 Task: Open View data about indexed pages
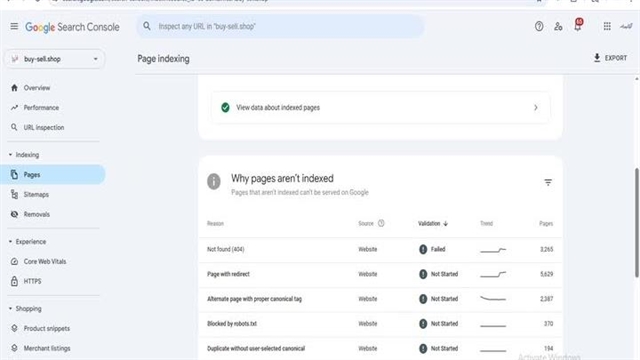380,108
